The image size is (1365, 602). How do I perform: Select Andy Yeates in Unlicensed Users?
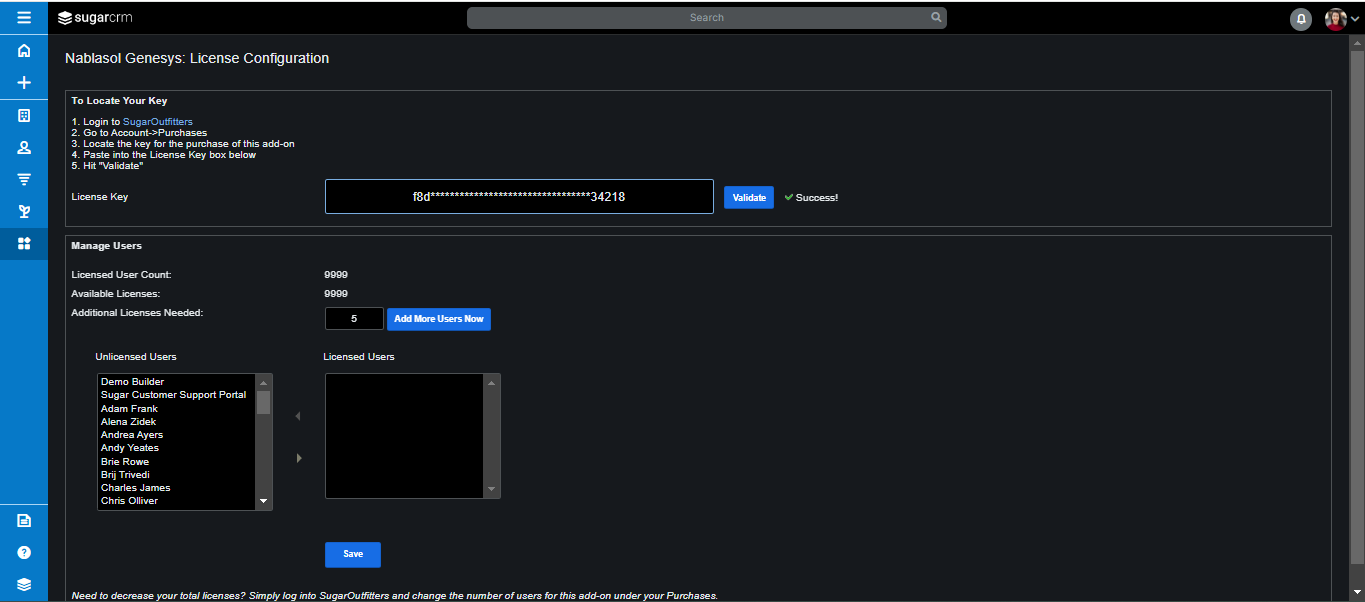(177, 448)
